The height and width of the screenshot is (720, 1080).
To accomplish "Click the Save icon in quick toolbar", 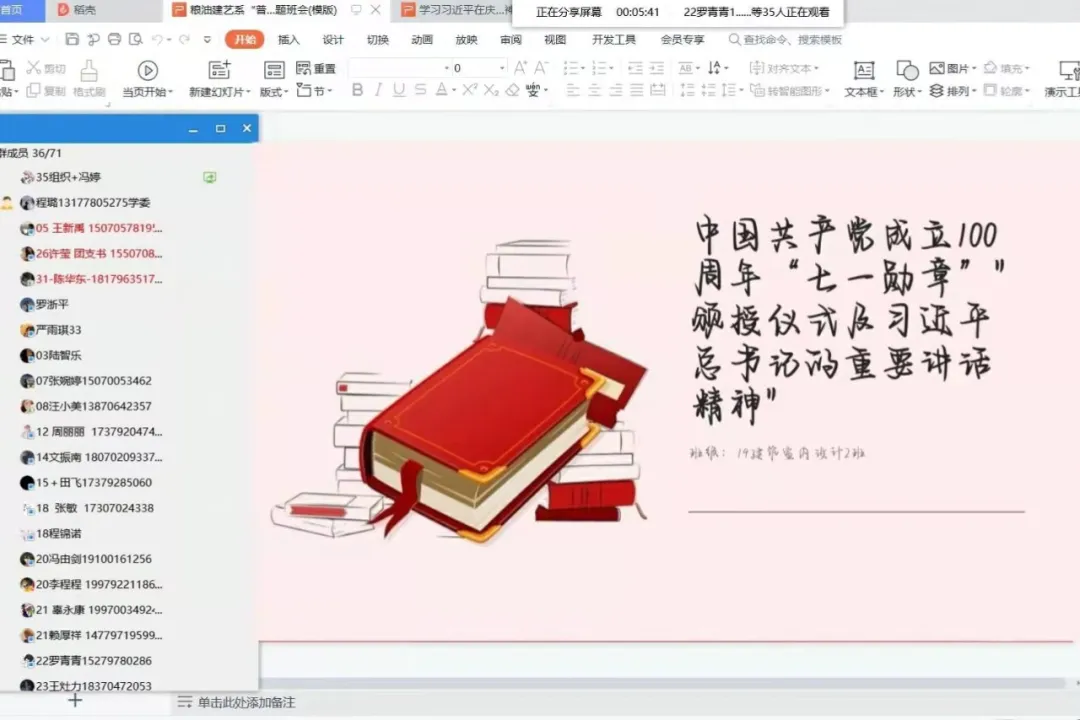I will 72,40.
